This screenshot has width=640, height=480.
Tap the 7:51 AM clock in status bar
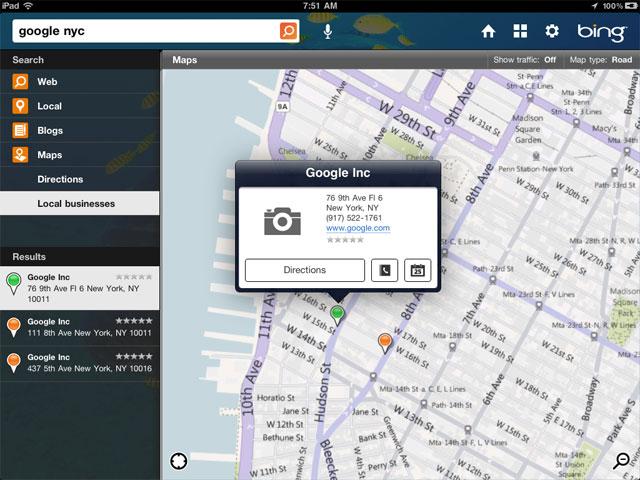coord(320,6)
